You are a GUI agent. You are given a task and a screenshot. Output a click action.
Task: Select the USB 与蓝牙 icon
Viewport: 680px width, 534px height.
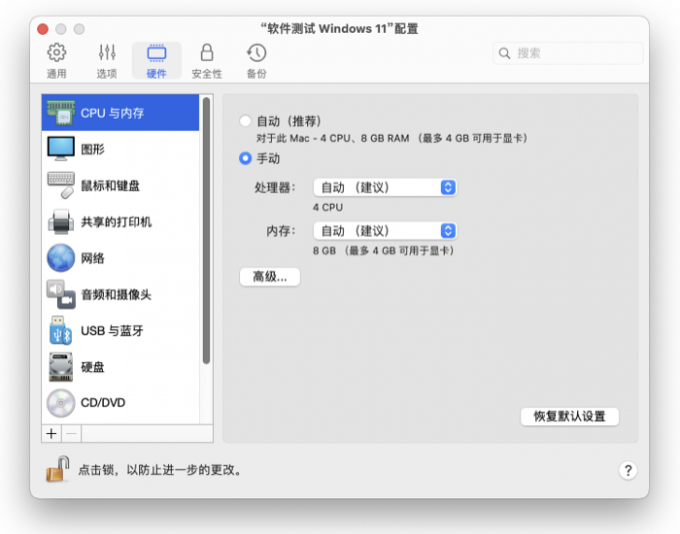tap(61, 331)
